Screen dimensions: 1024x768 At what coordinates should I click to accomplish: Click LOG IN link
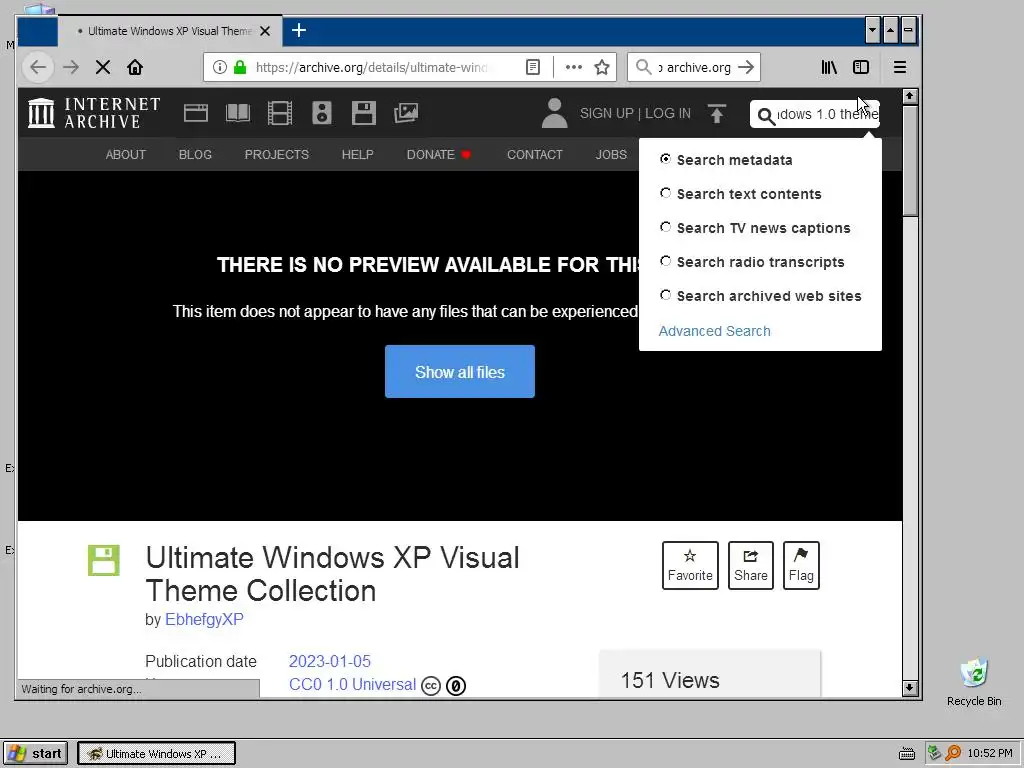[x=667, y=114]
